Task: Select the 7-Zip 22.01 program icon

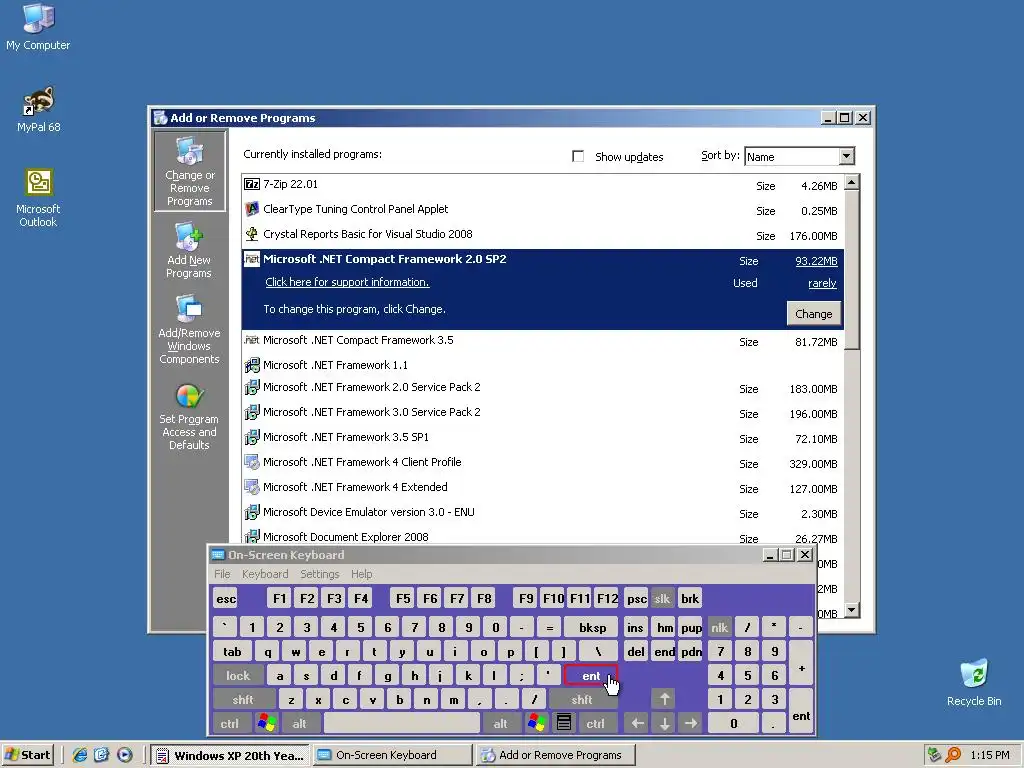Action: (251, 184)
